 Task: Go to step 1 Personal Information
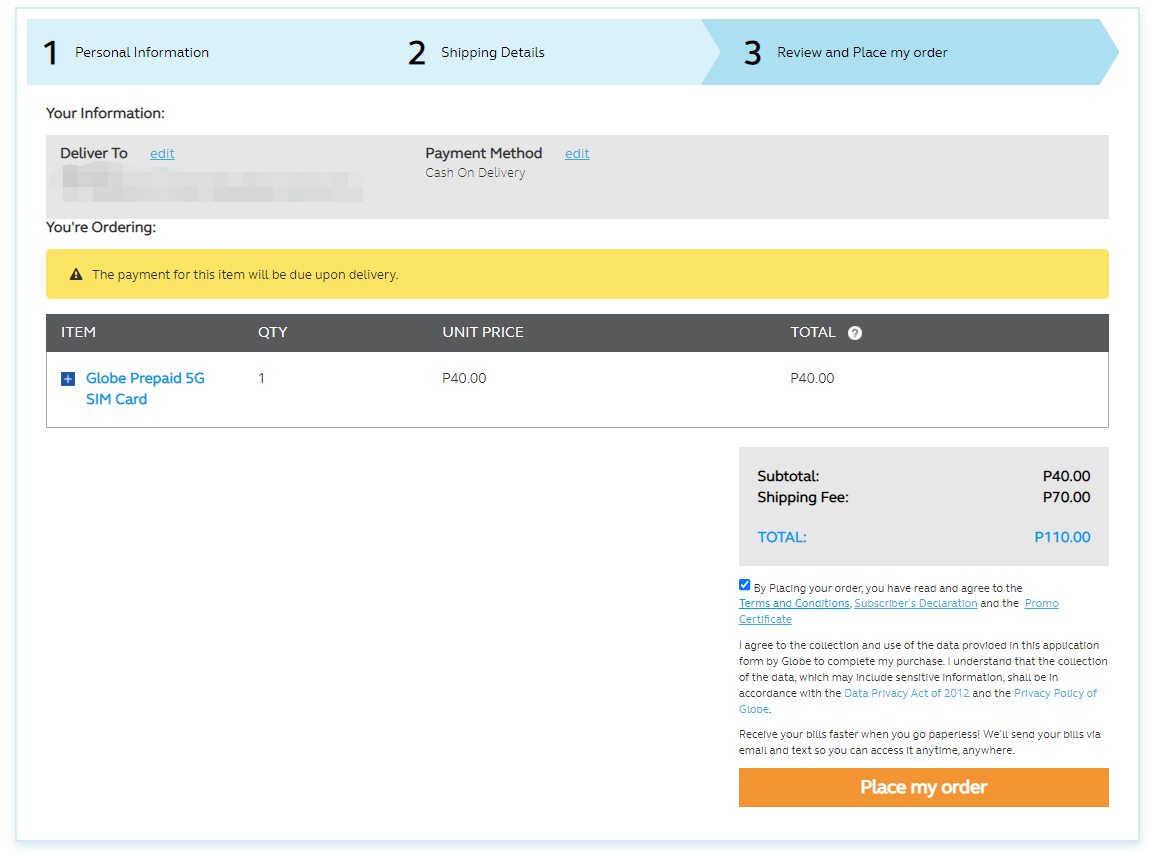126,52
